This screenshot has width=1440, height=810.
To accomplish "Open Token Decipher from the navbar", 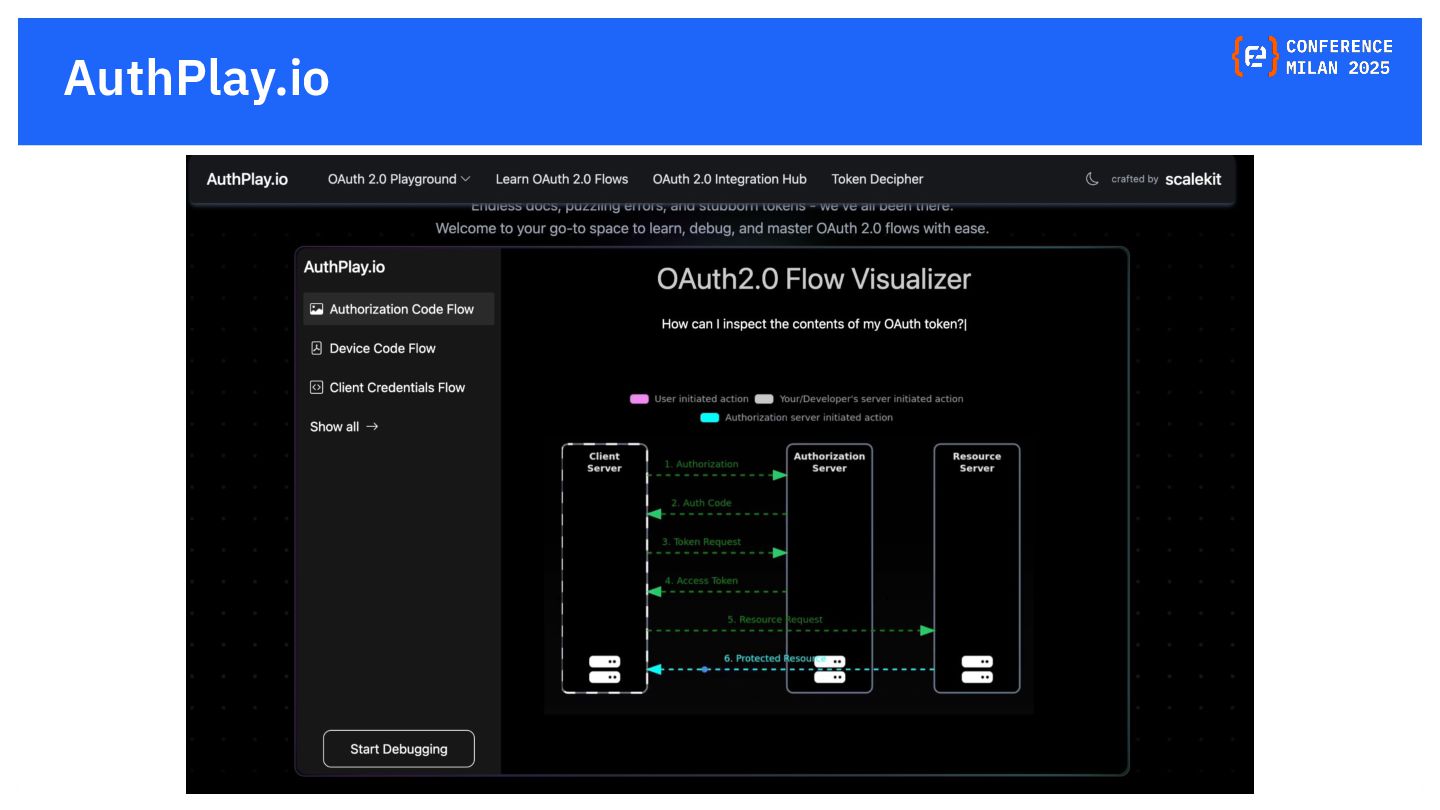I will pyautogui.click(x=877, y=179).
